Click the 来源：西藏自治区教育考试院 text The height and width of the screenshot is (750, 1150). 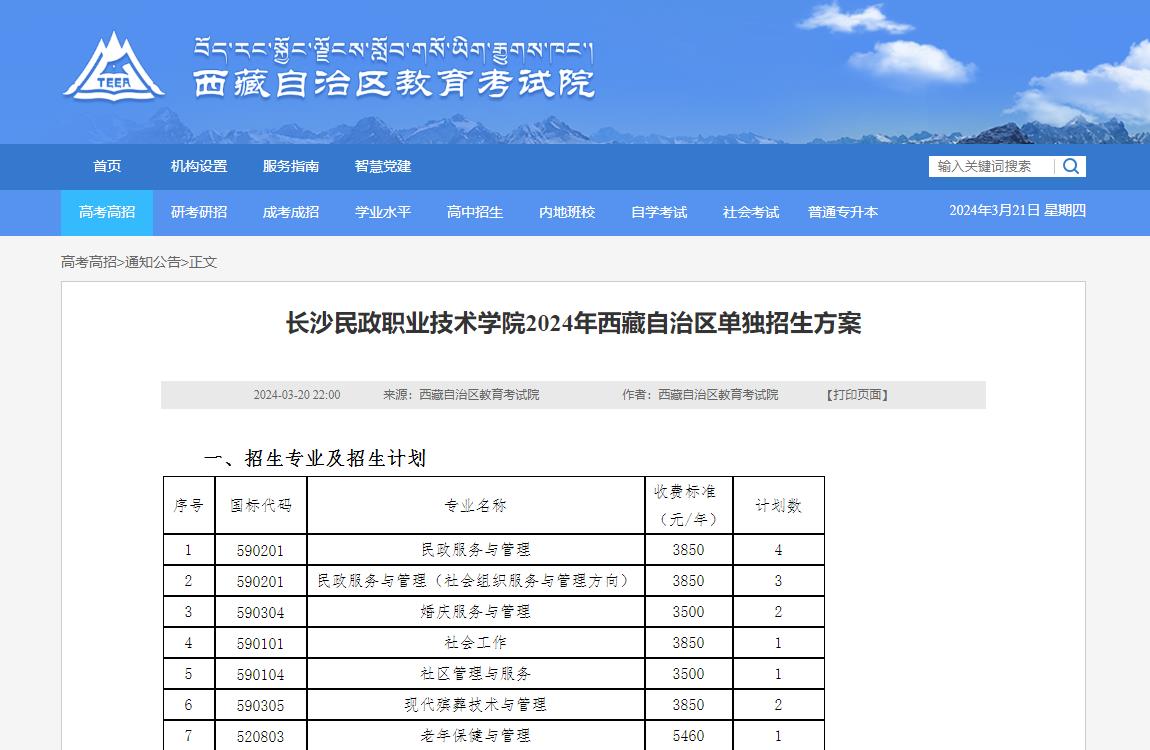[x=461, y=395]
